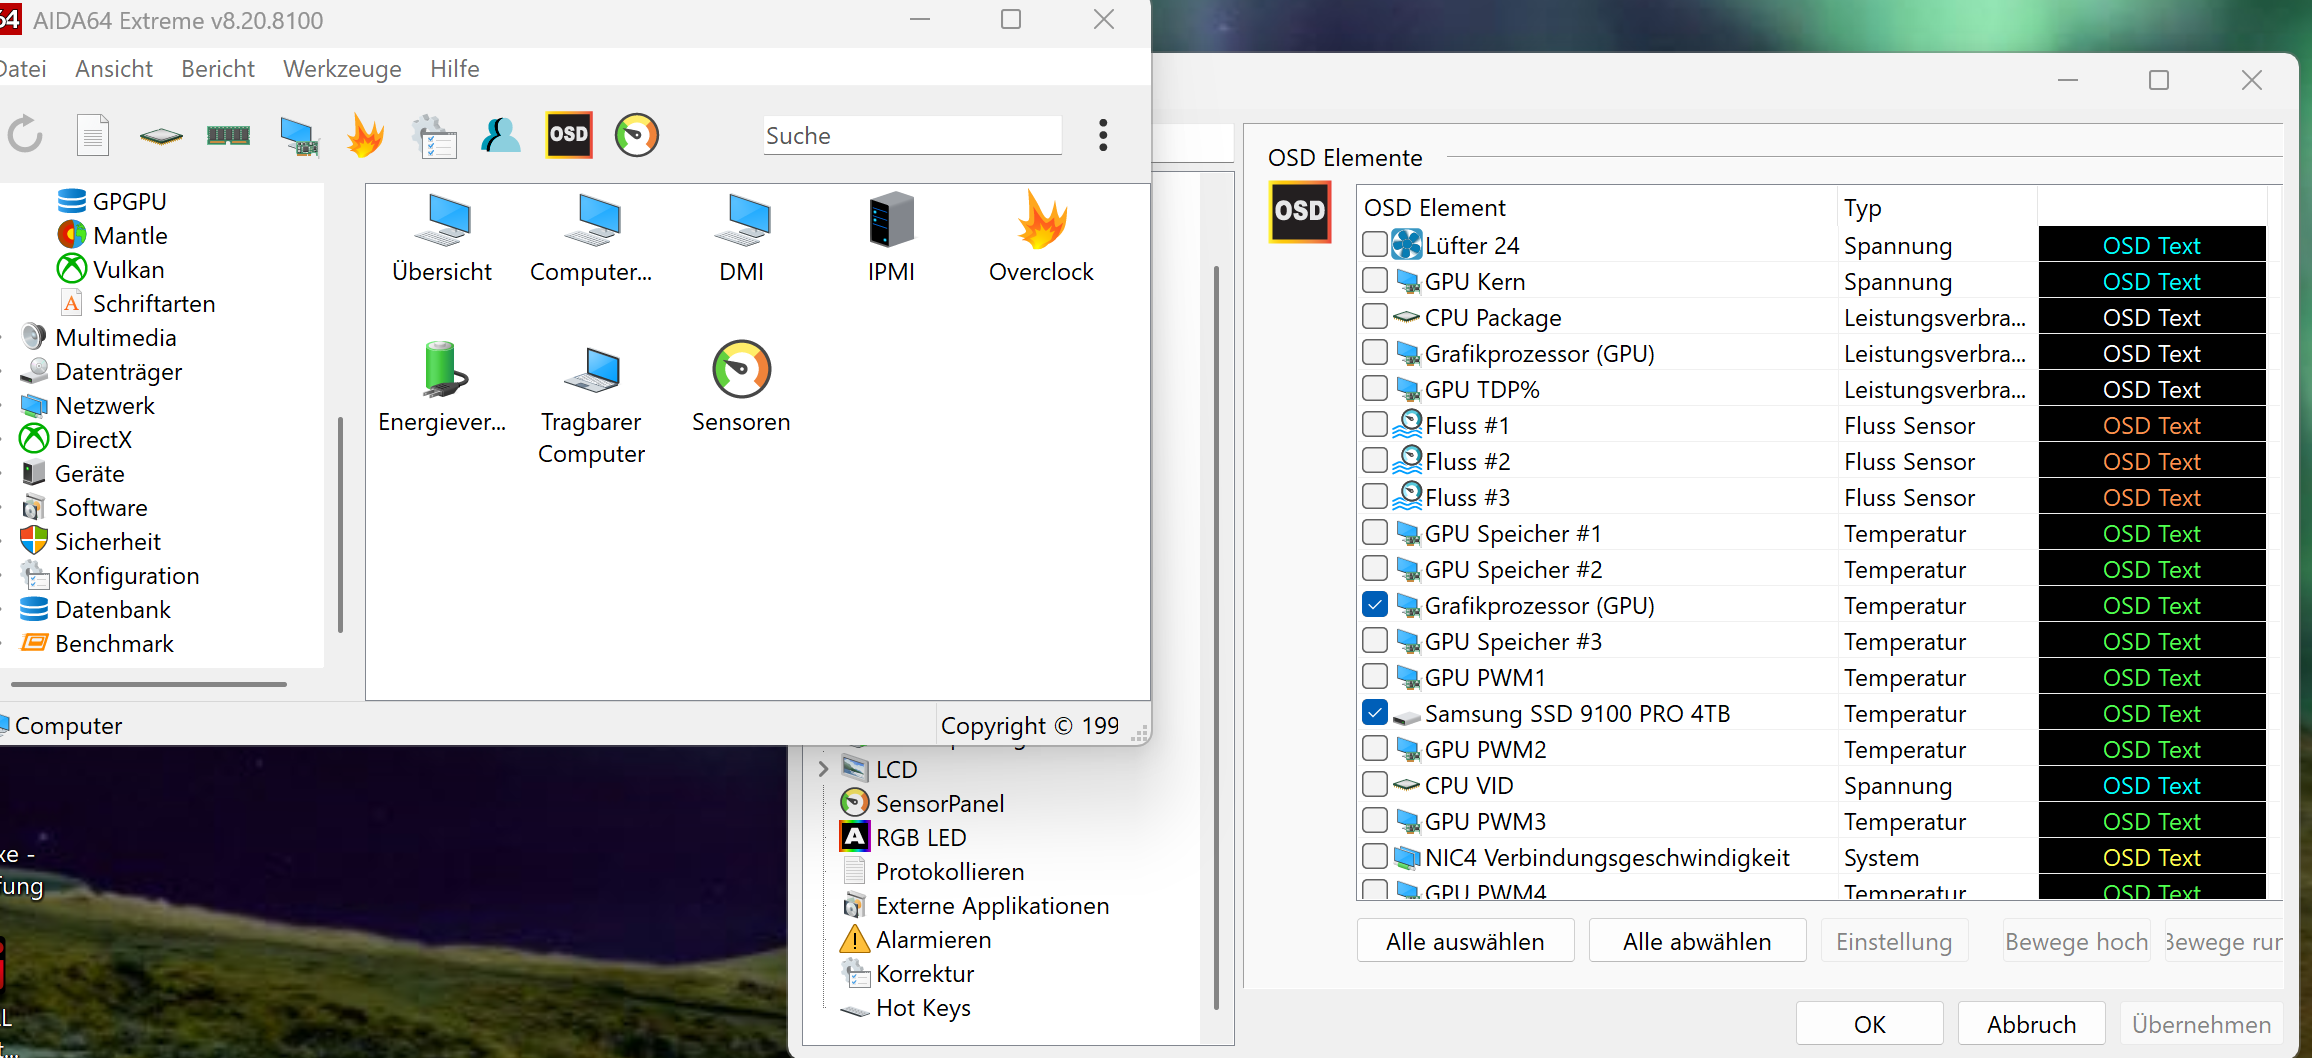Open the Bericht menu
2312x1058 pixels.
[218, 69]
